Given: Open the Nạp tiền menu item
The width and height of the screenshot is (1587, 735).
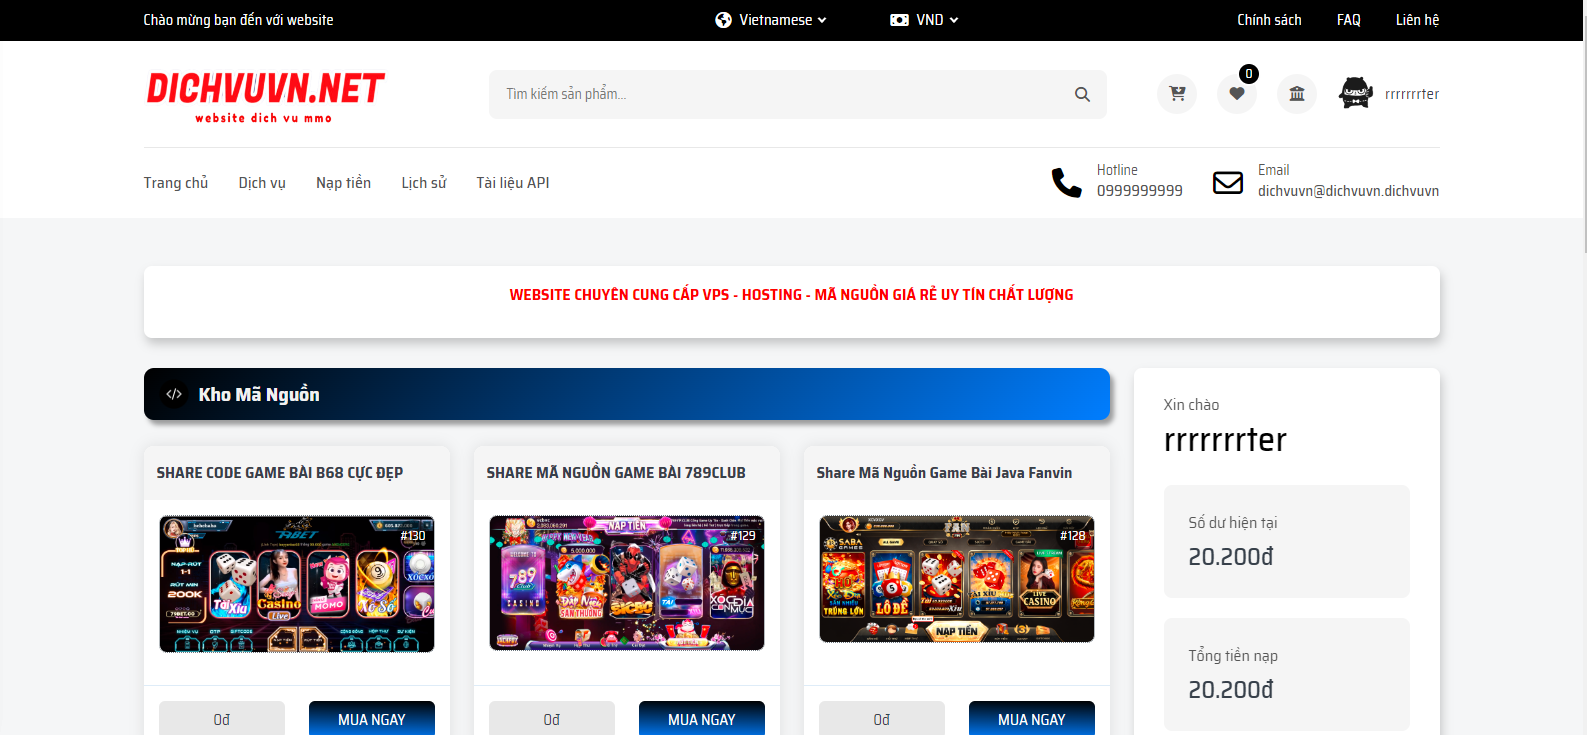Looking at the screenshot, I should (x=343, y=183).
